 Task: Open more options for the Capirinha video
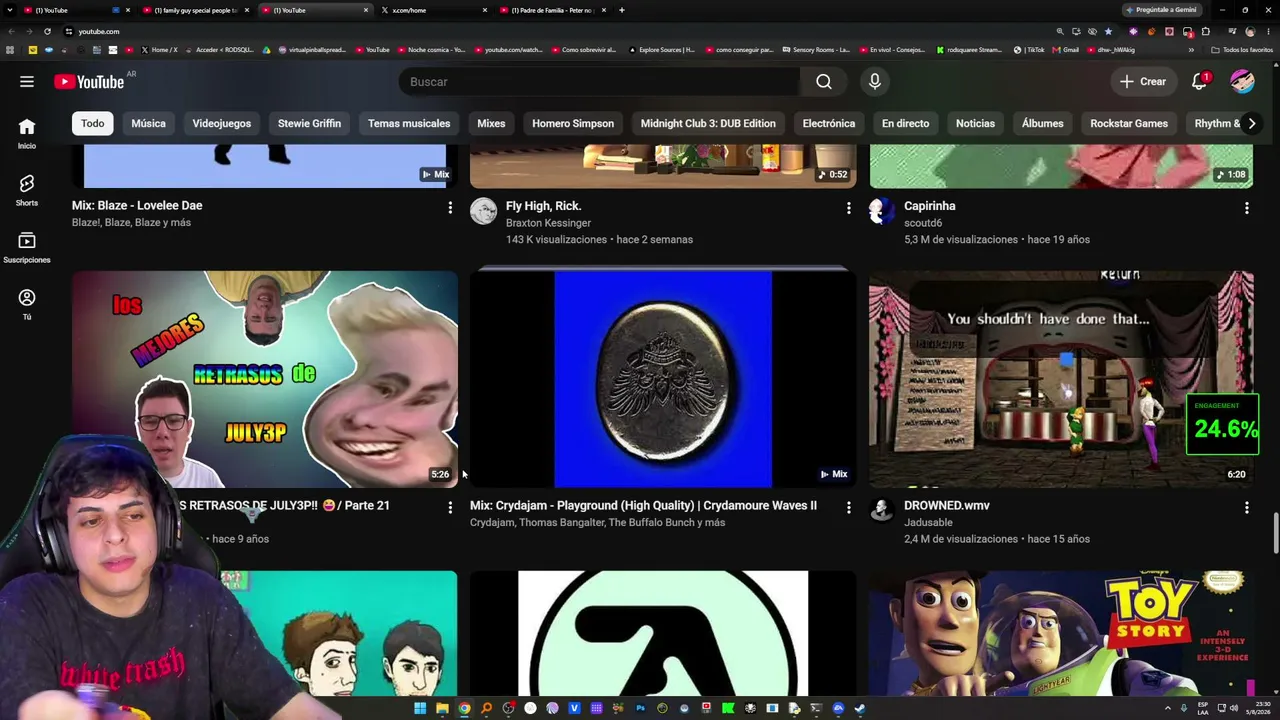click(1247, 208)
